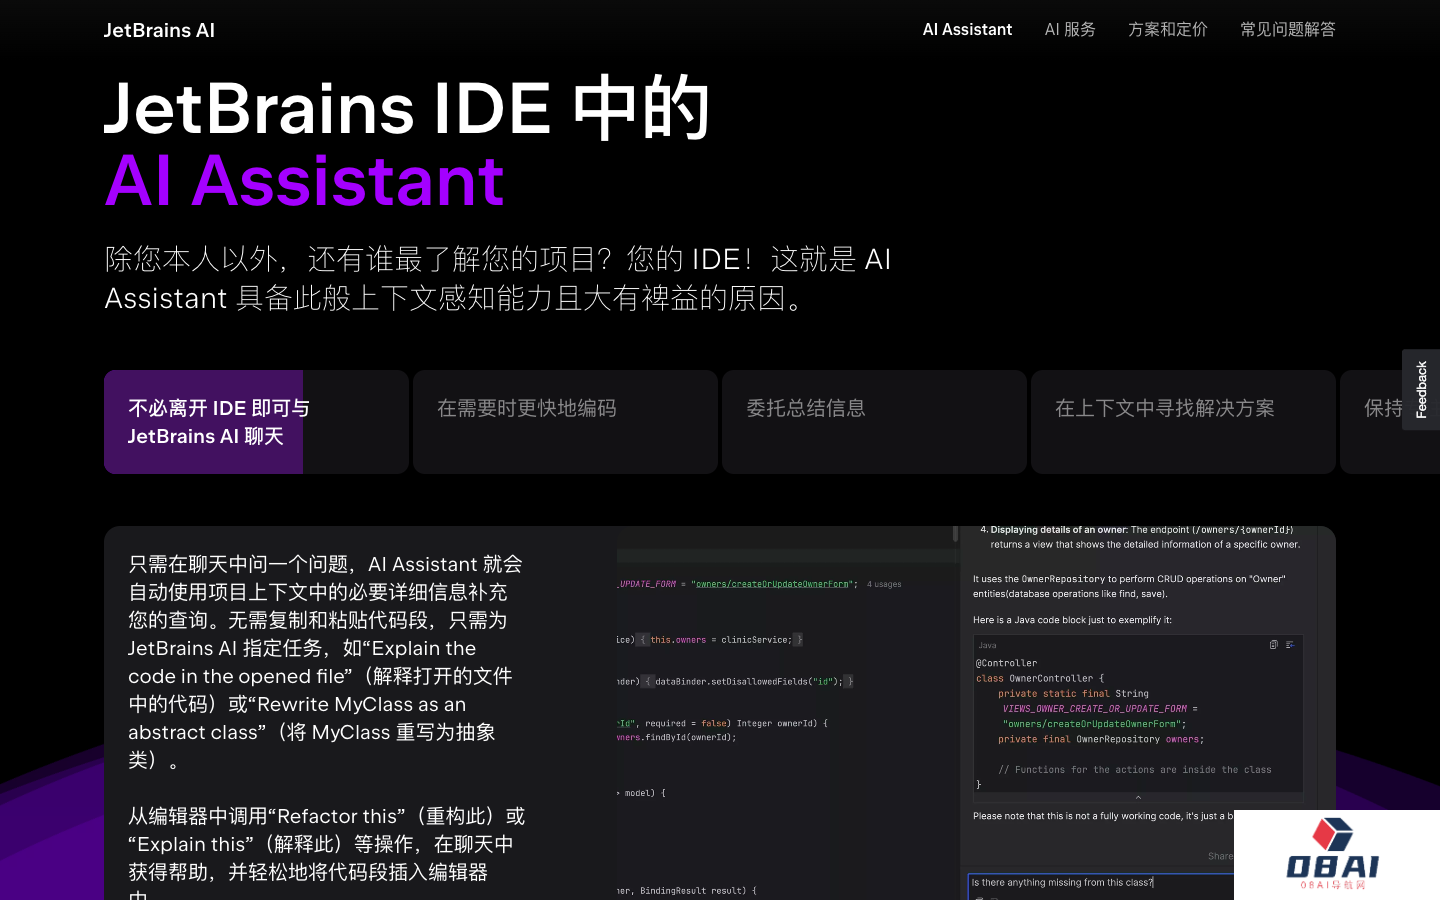
Task: Select the 不必离开 IDE 即可与 JetBrains AI 聊天 tab
Action: pos(256,422)
